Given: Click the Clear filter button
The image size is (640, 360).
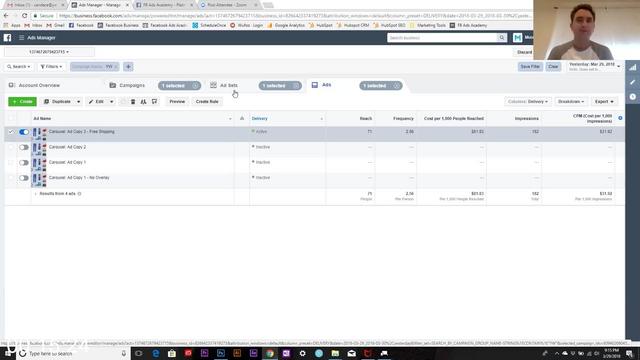Looking at the screenshot, I should pyautogui.click(x=553, y=67).
